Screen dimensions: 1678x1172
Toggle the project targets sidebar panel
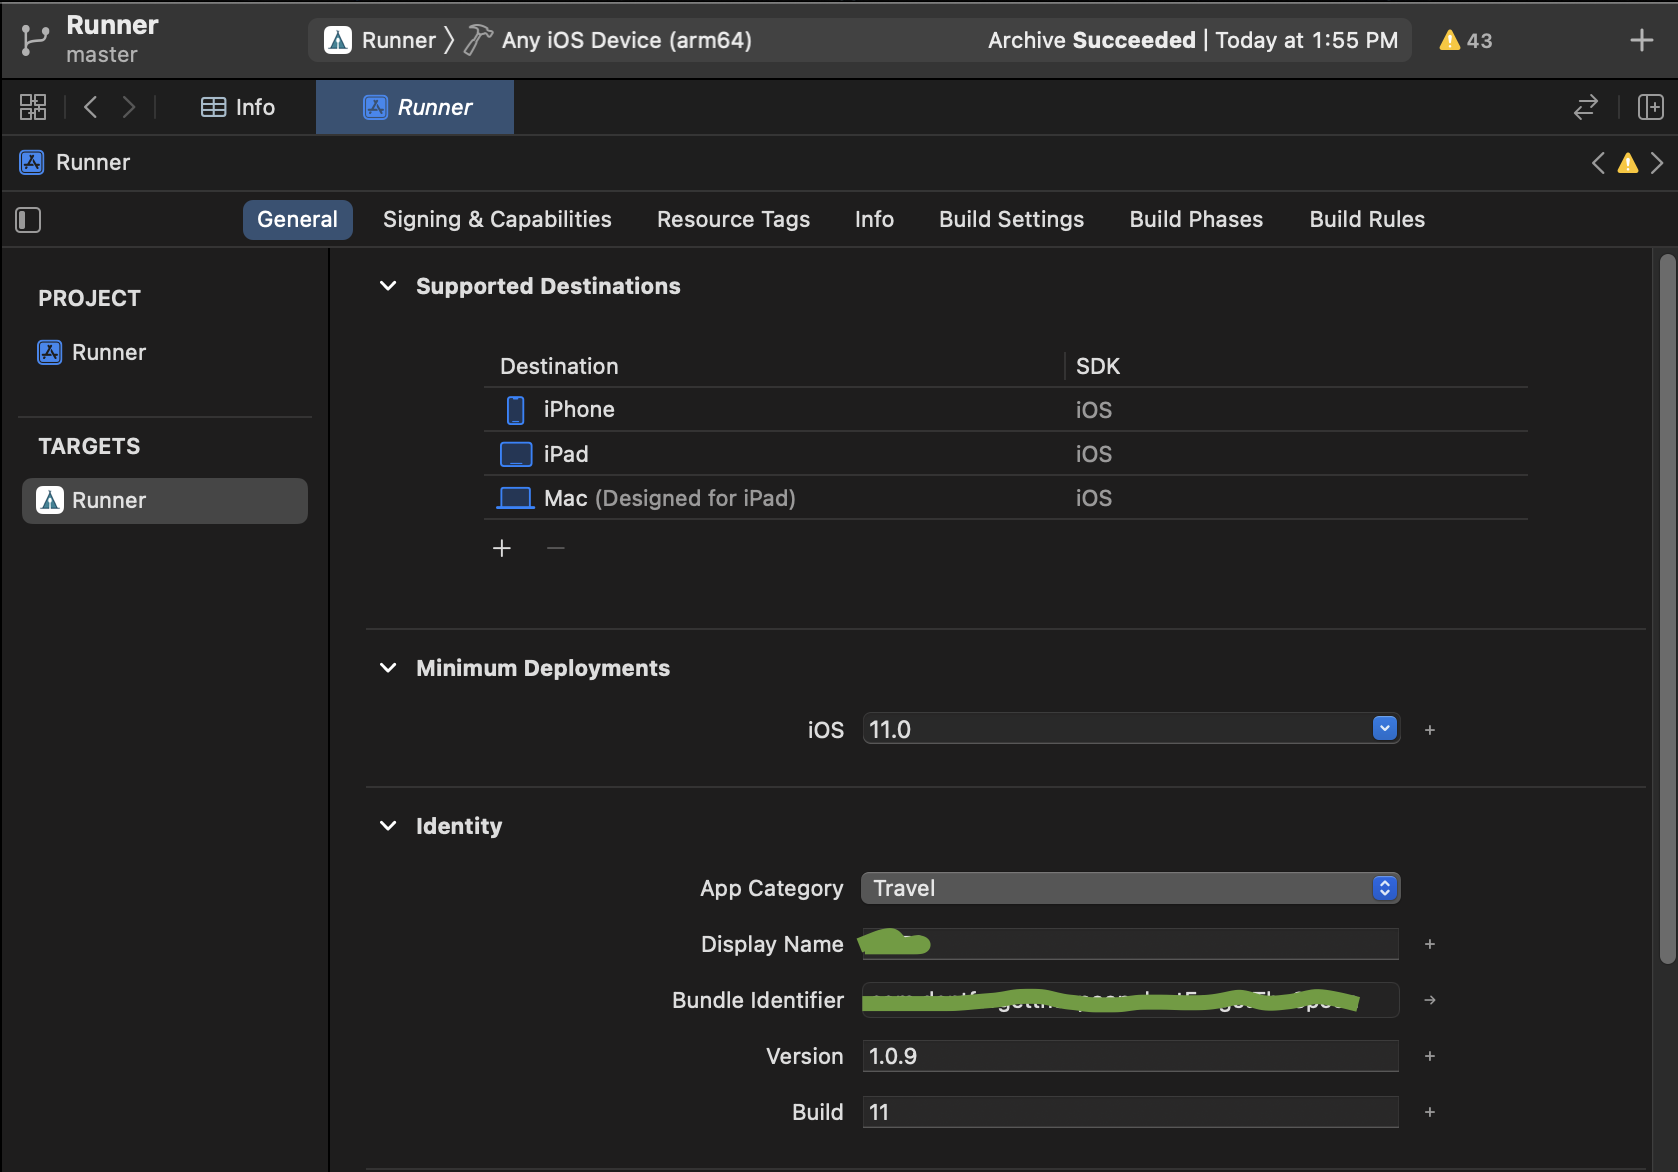tap(28, 220)
